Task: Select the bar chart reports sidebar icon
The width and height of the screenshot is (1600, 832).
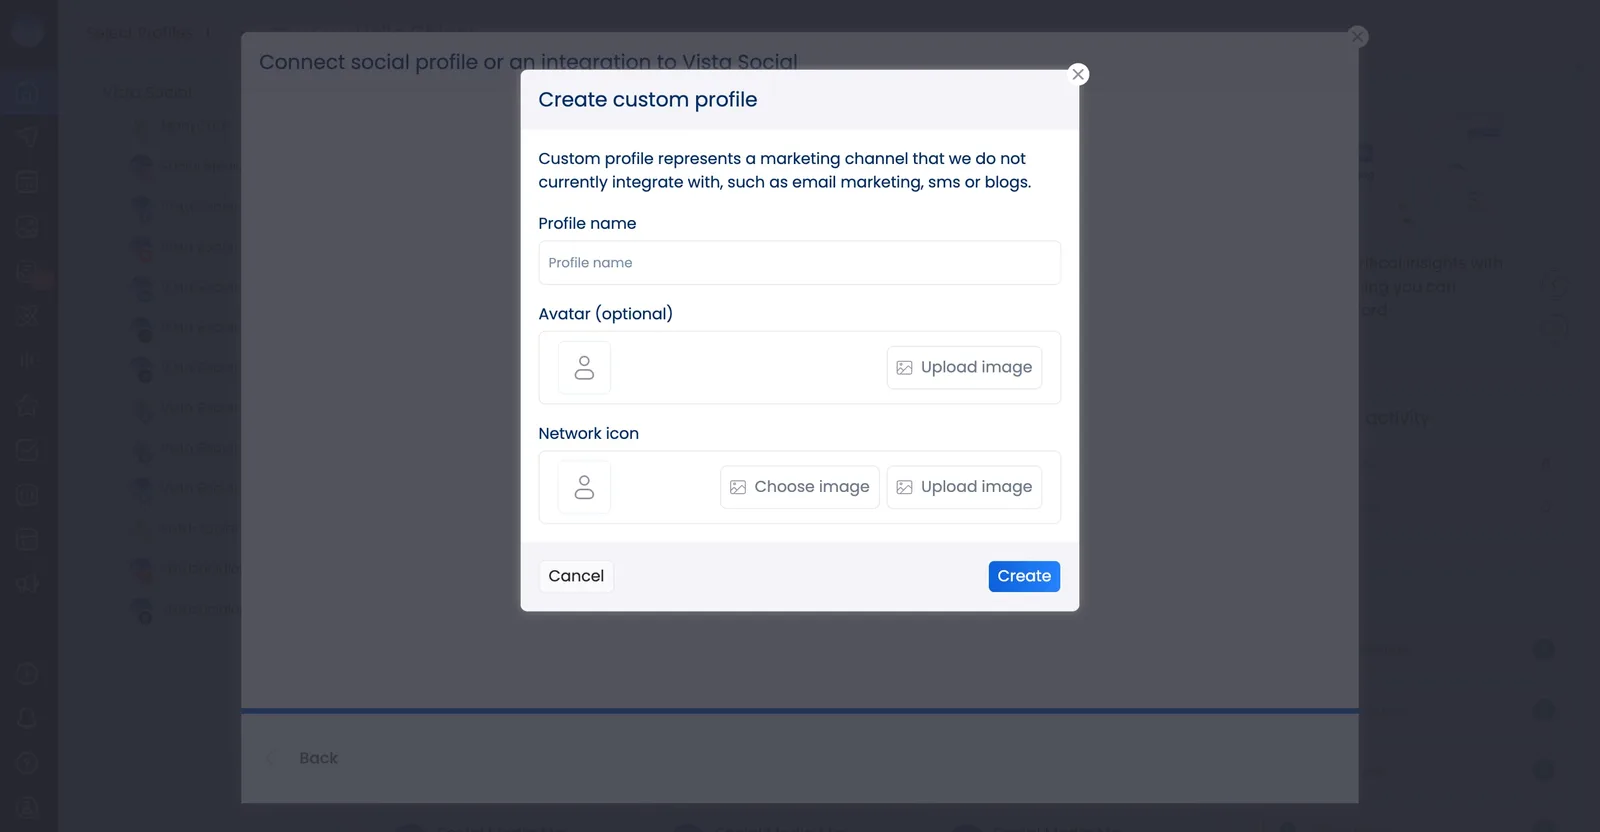Action: 28,360
